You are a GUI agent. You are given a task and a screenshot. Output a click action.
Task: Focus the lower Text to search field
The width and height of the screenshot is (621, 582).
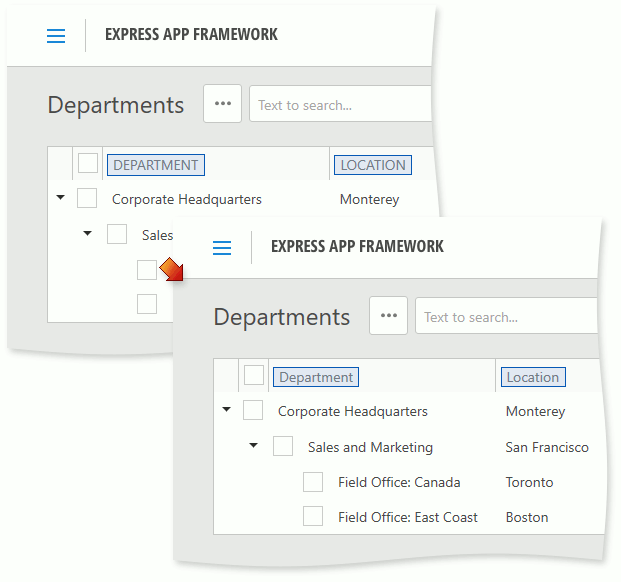pos(506,316)
